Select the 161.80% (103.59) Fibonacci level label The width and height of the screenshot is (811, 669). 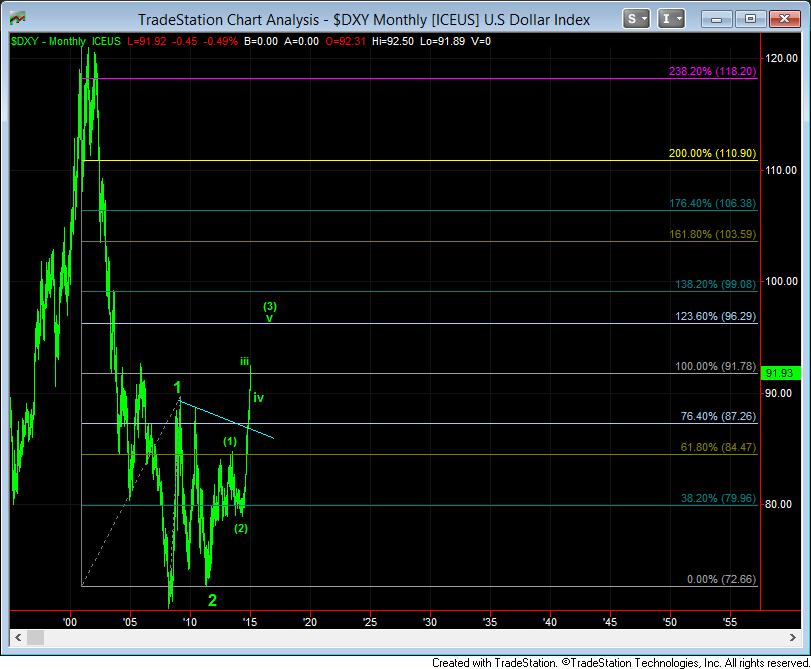click(x=712, y=233)
